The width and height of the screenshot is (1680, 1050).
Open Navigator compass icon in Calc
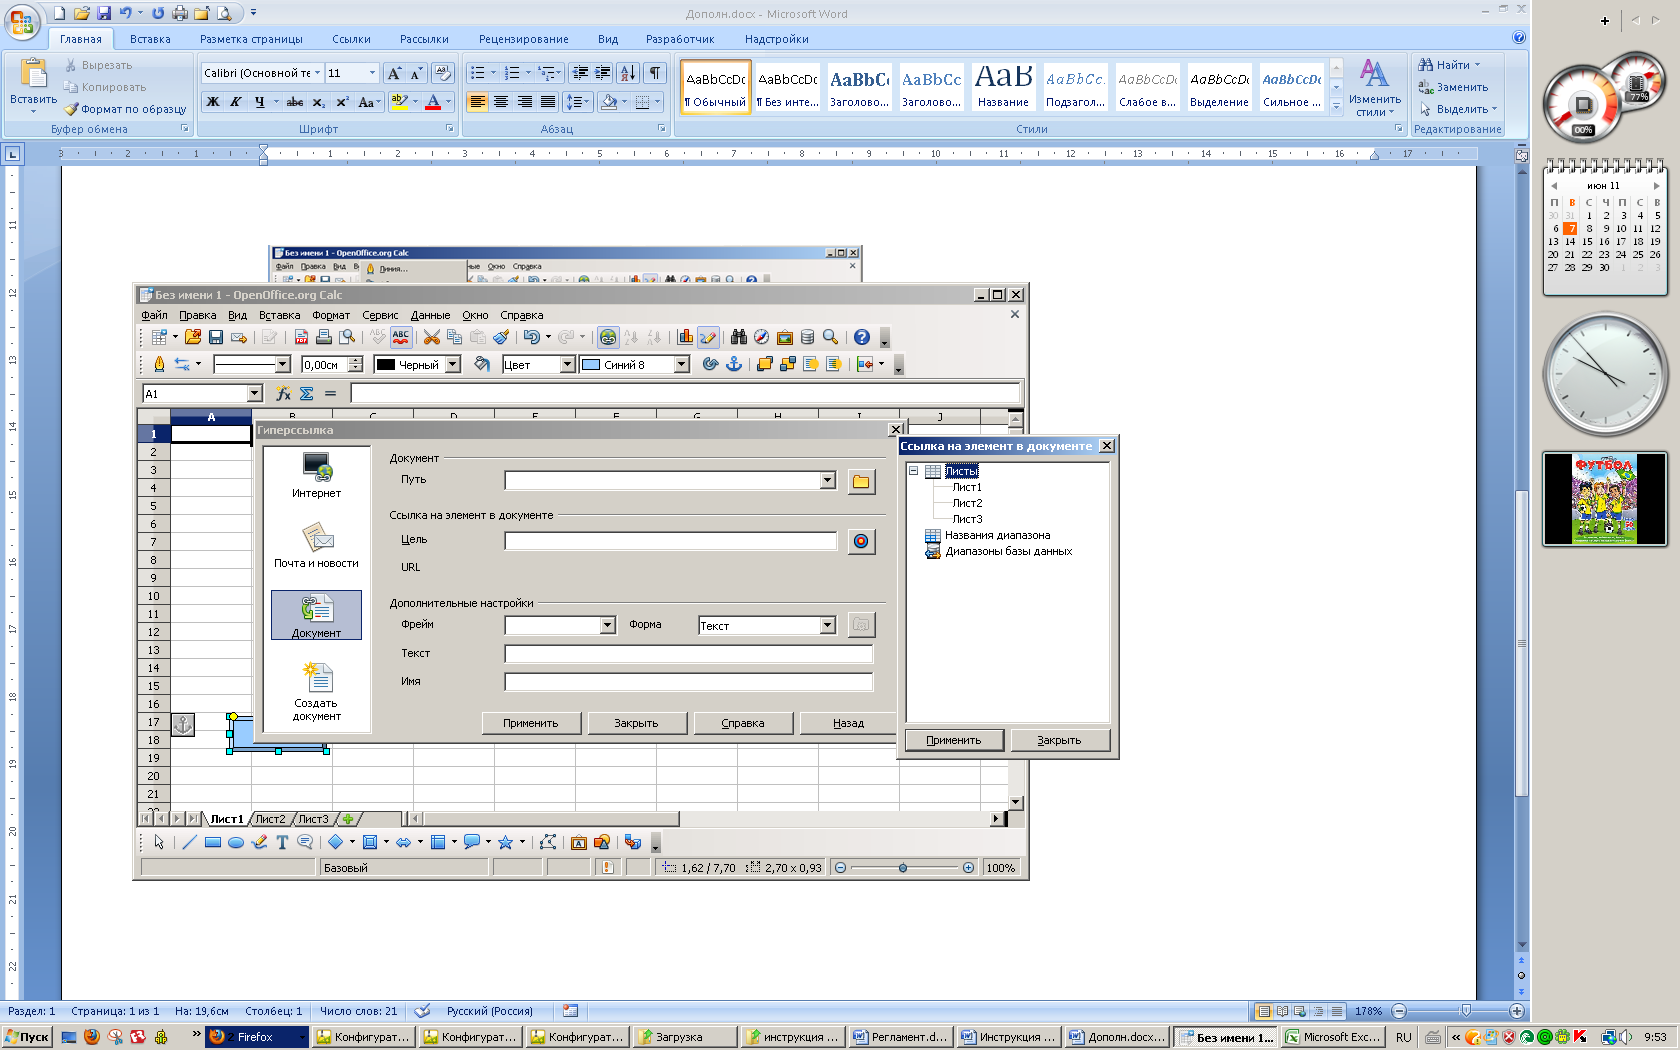coord(761,337)
